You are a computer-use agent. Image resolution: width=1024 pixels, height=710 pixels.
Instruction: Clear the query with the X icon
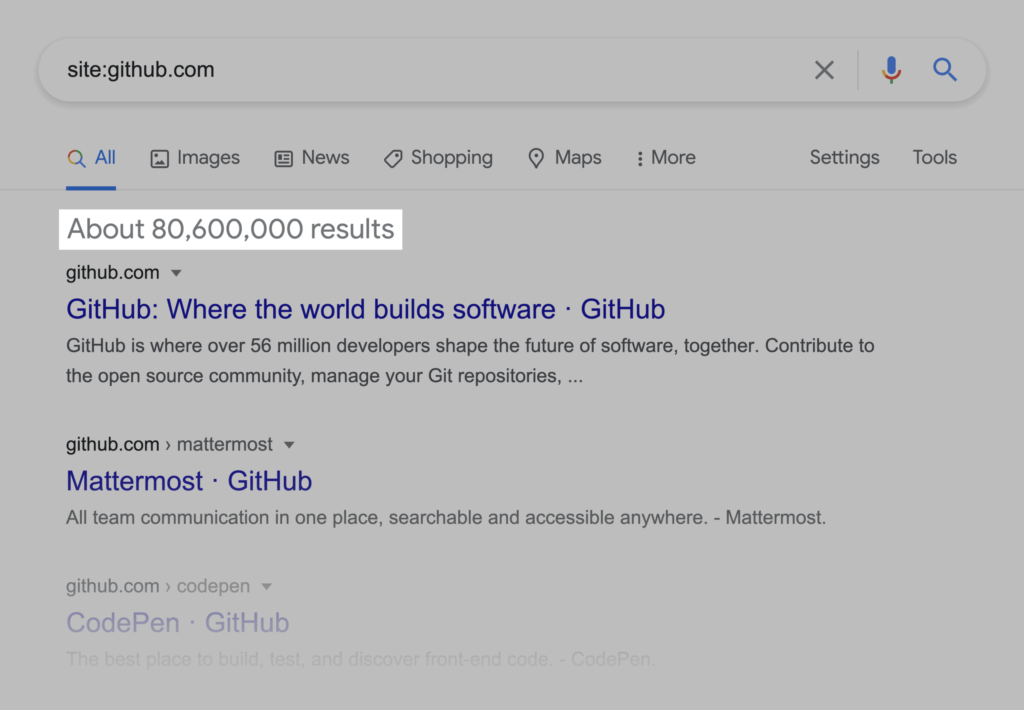point(824,69)
